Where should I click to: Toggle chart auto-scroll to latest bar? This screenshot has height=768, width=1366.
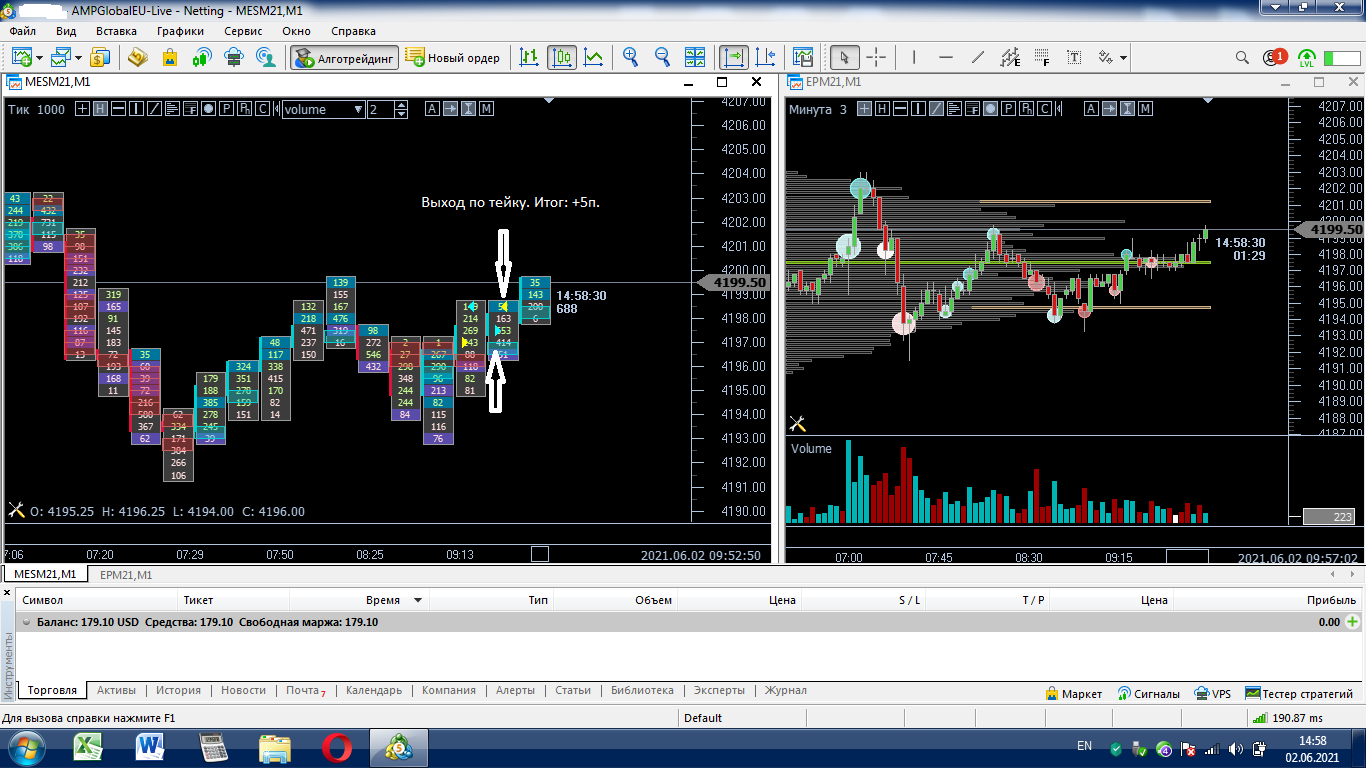point(735,57)
